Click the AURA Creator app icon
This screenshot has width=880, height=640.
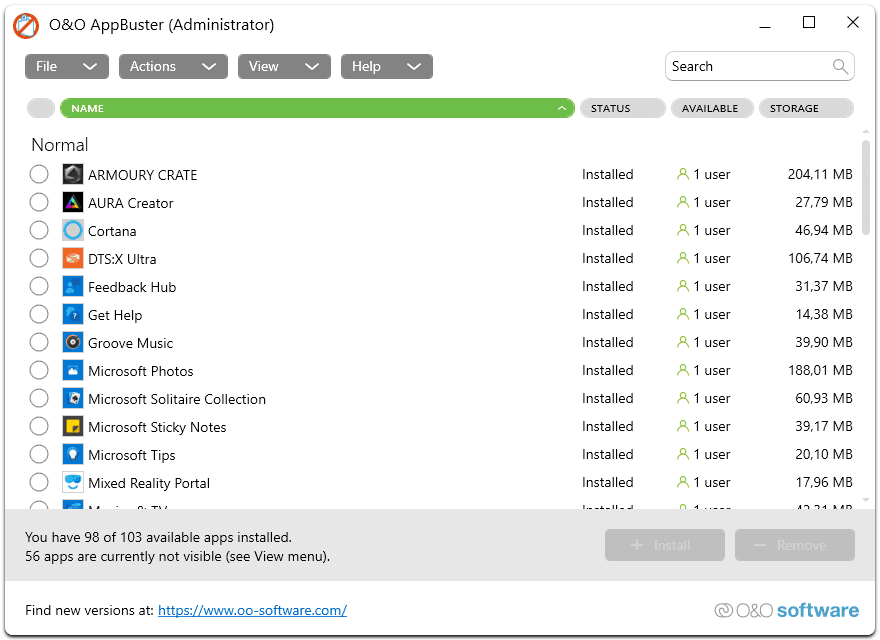click(72, 202)
